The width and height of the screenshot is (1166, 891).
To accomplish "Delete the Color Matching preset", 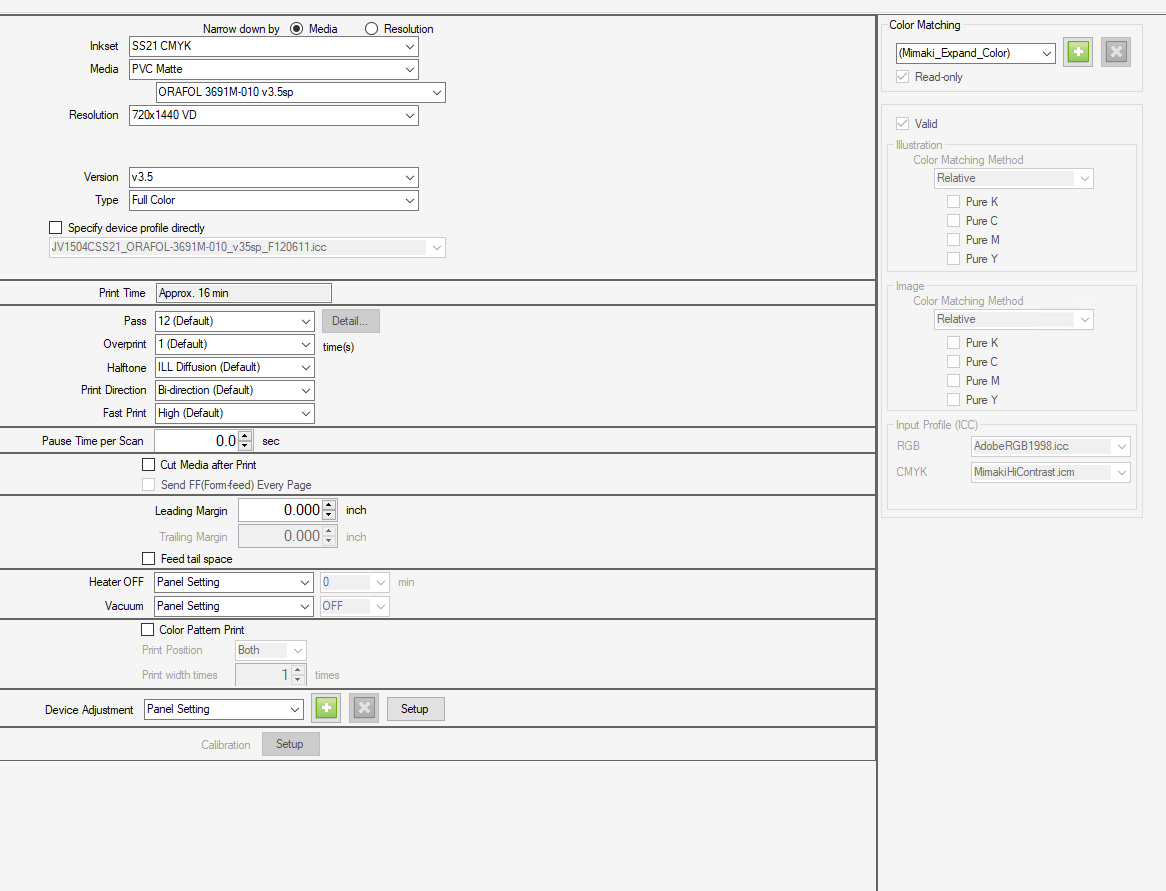I will tap(1115, 52).
